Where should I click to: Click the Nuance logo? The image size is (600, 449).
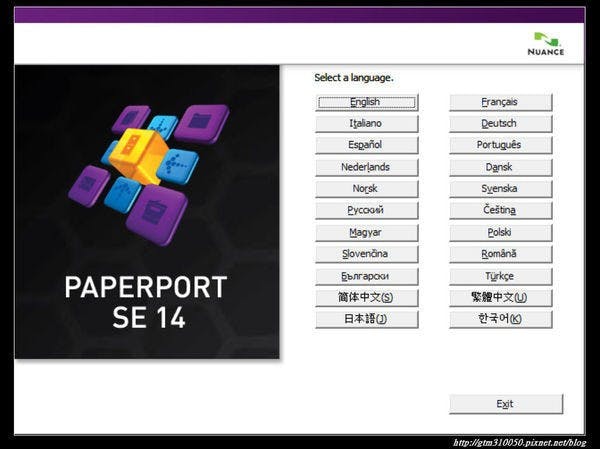pyautogui.click(x=546, y=44)
